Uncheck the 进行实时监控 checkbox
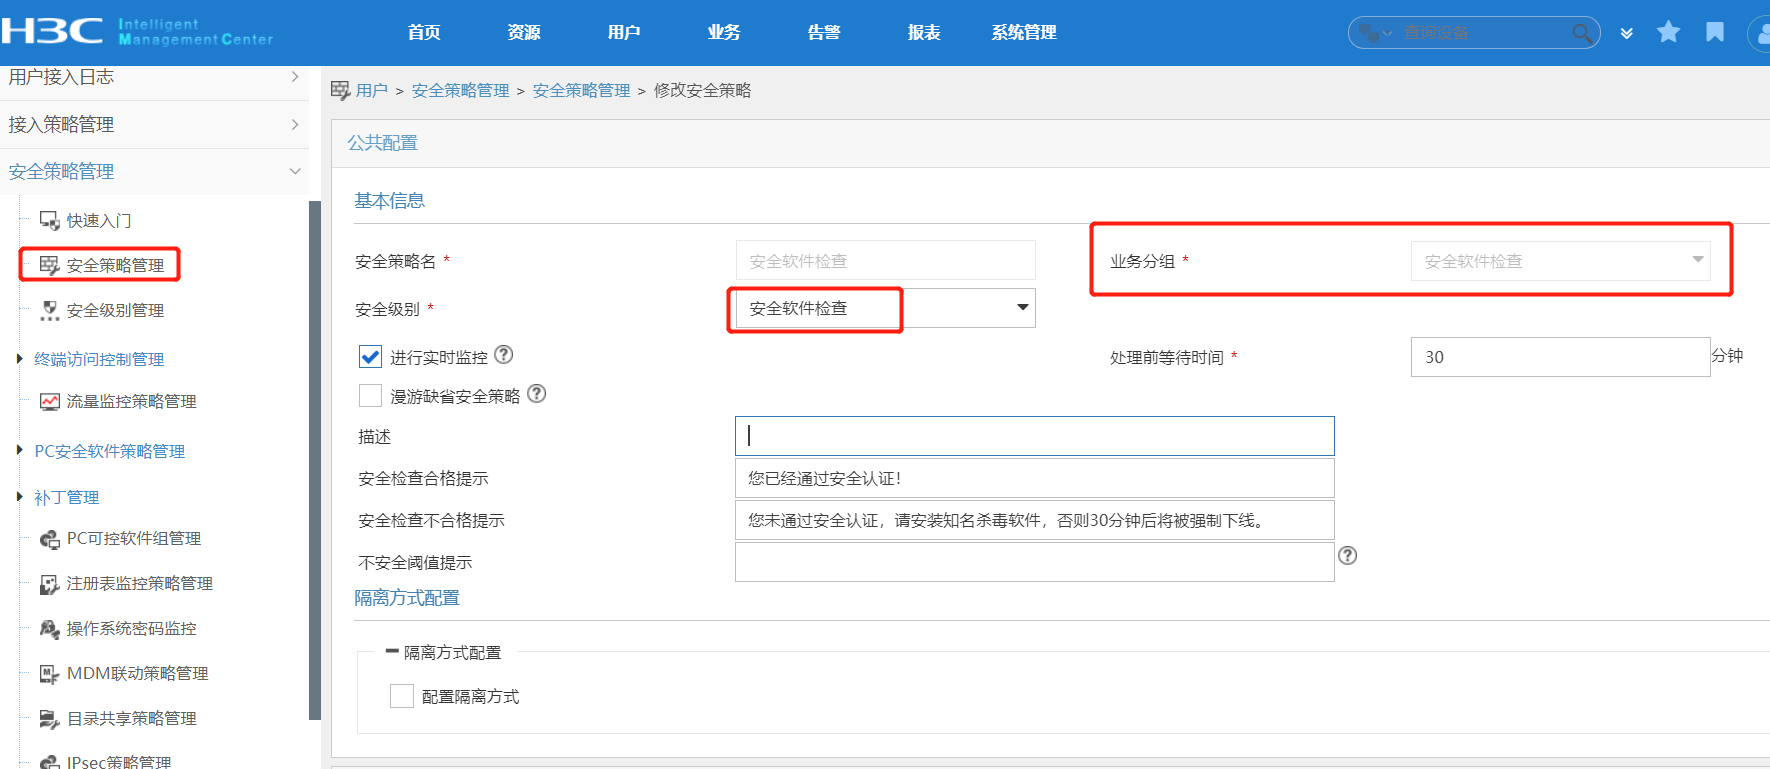 click(x=370, y=357)
